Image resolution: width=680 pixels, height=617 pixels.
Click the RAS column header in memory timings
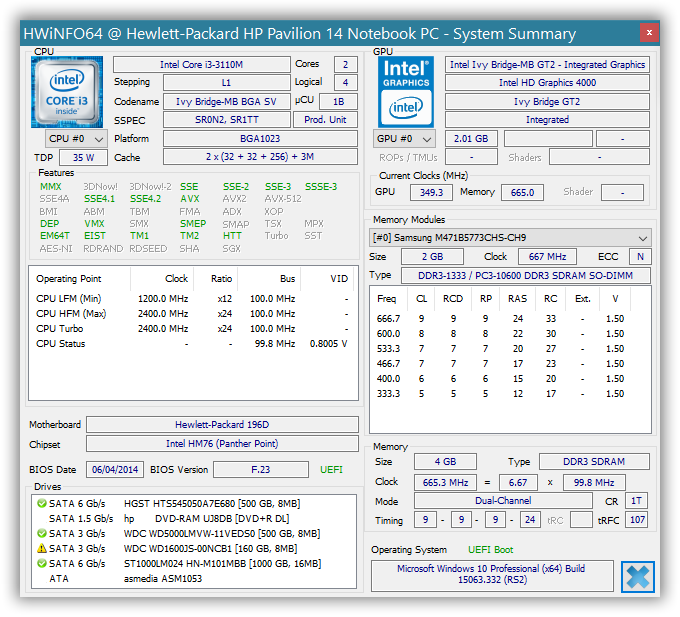[x=517, y=299]
